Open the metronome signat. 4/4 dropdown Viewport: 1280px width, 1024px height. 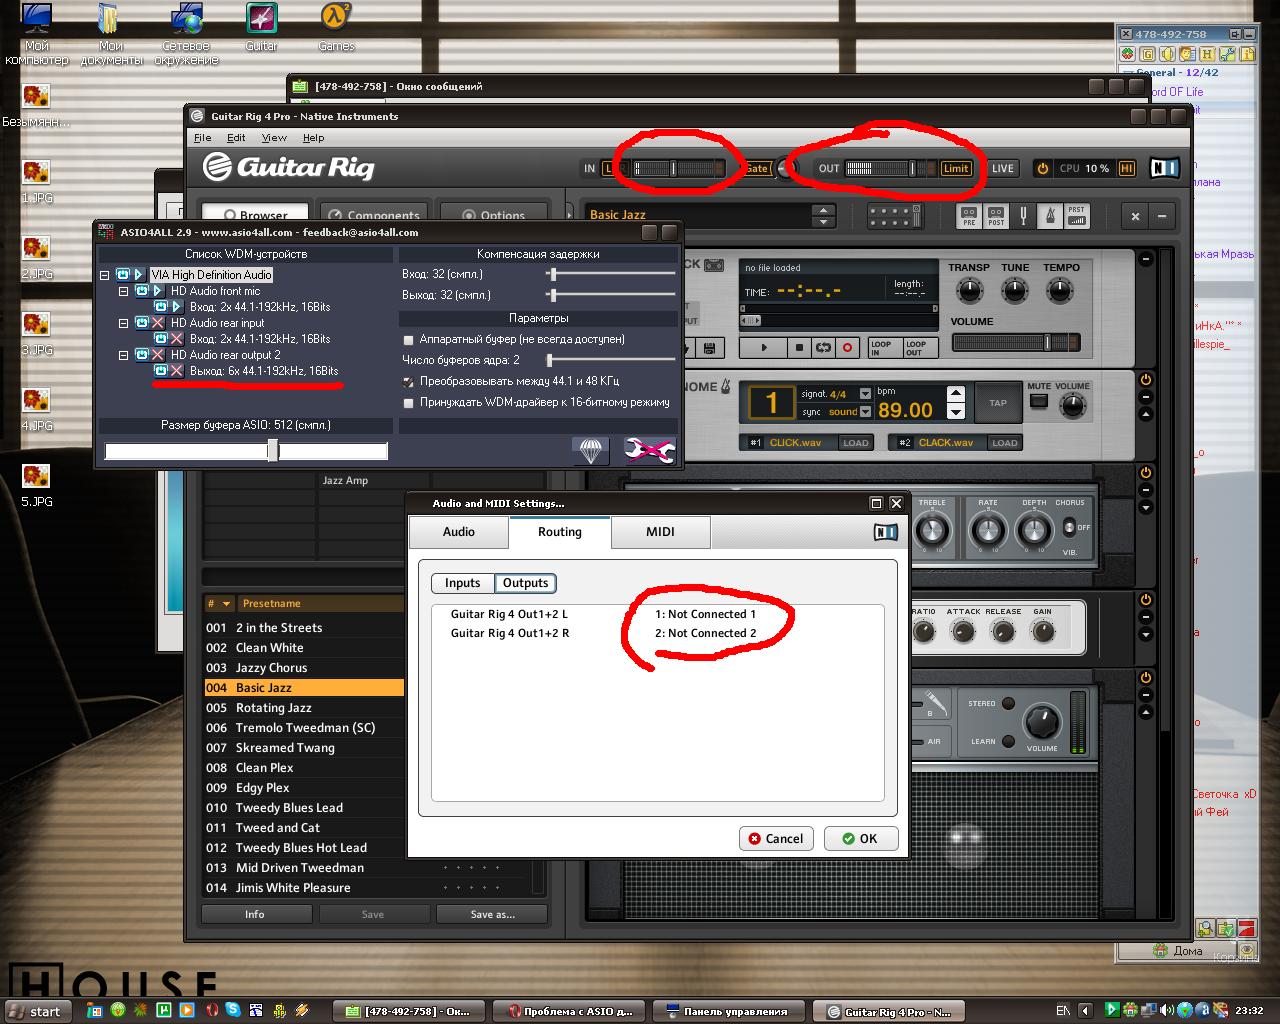point(866,394)
